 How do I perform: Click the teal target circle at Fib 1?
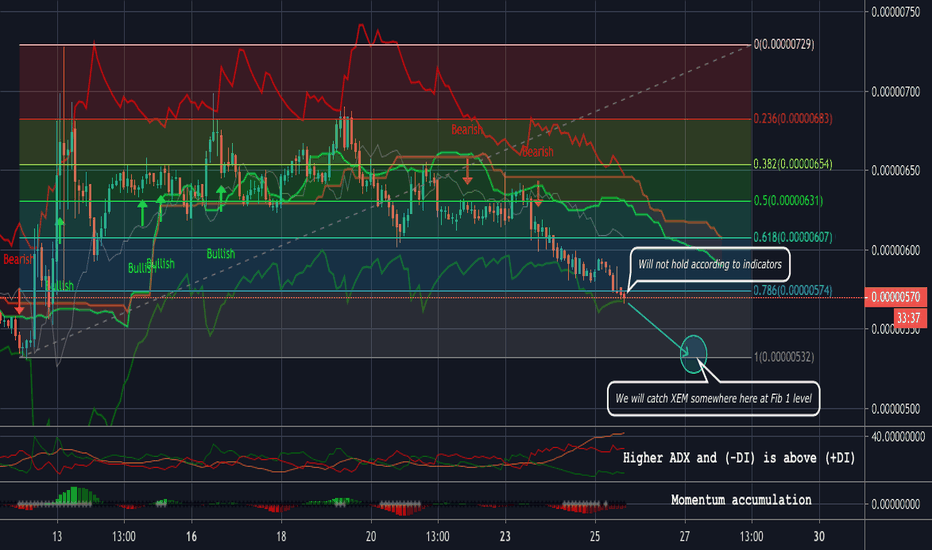coord(693,354)
